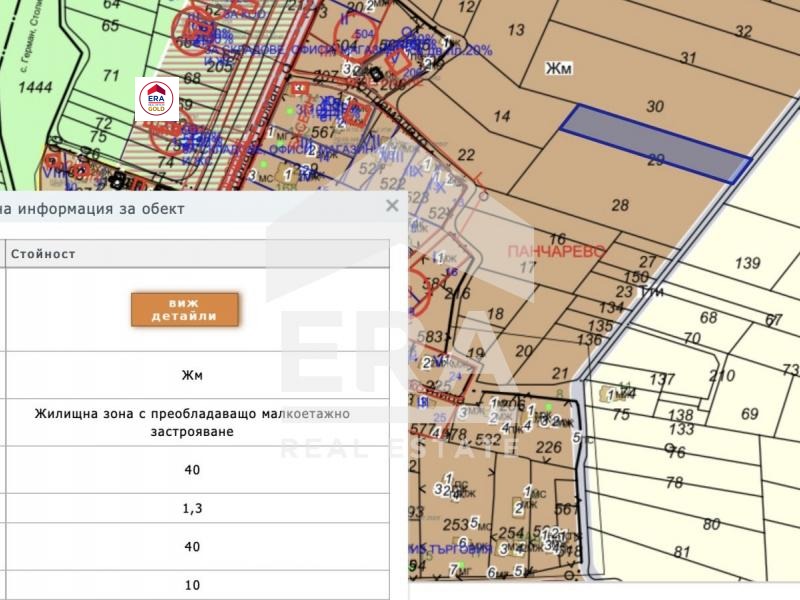Click the "Жм" value in the table
This screenshot has width=800, height=600.
tap(192, 376)
